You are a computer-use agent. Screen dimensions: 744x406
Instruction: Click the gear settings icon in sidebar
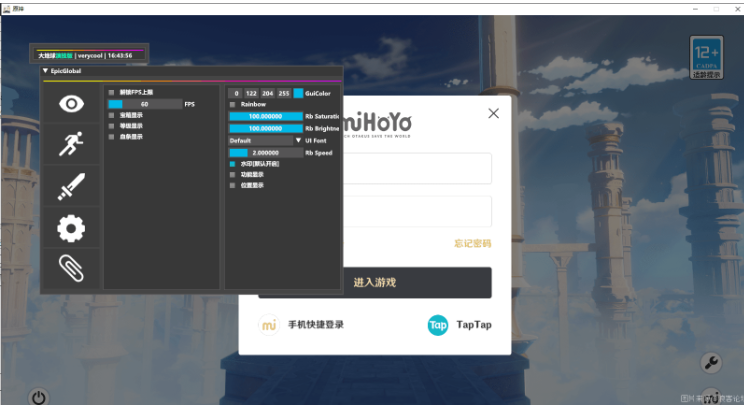pyautogui.click(x=71, y=228)
